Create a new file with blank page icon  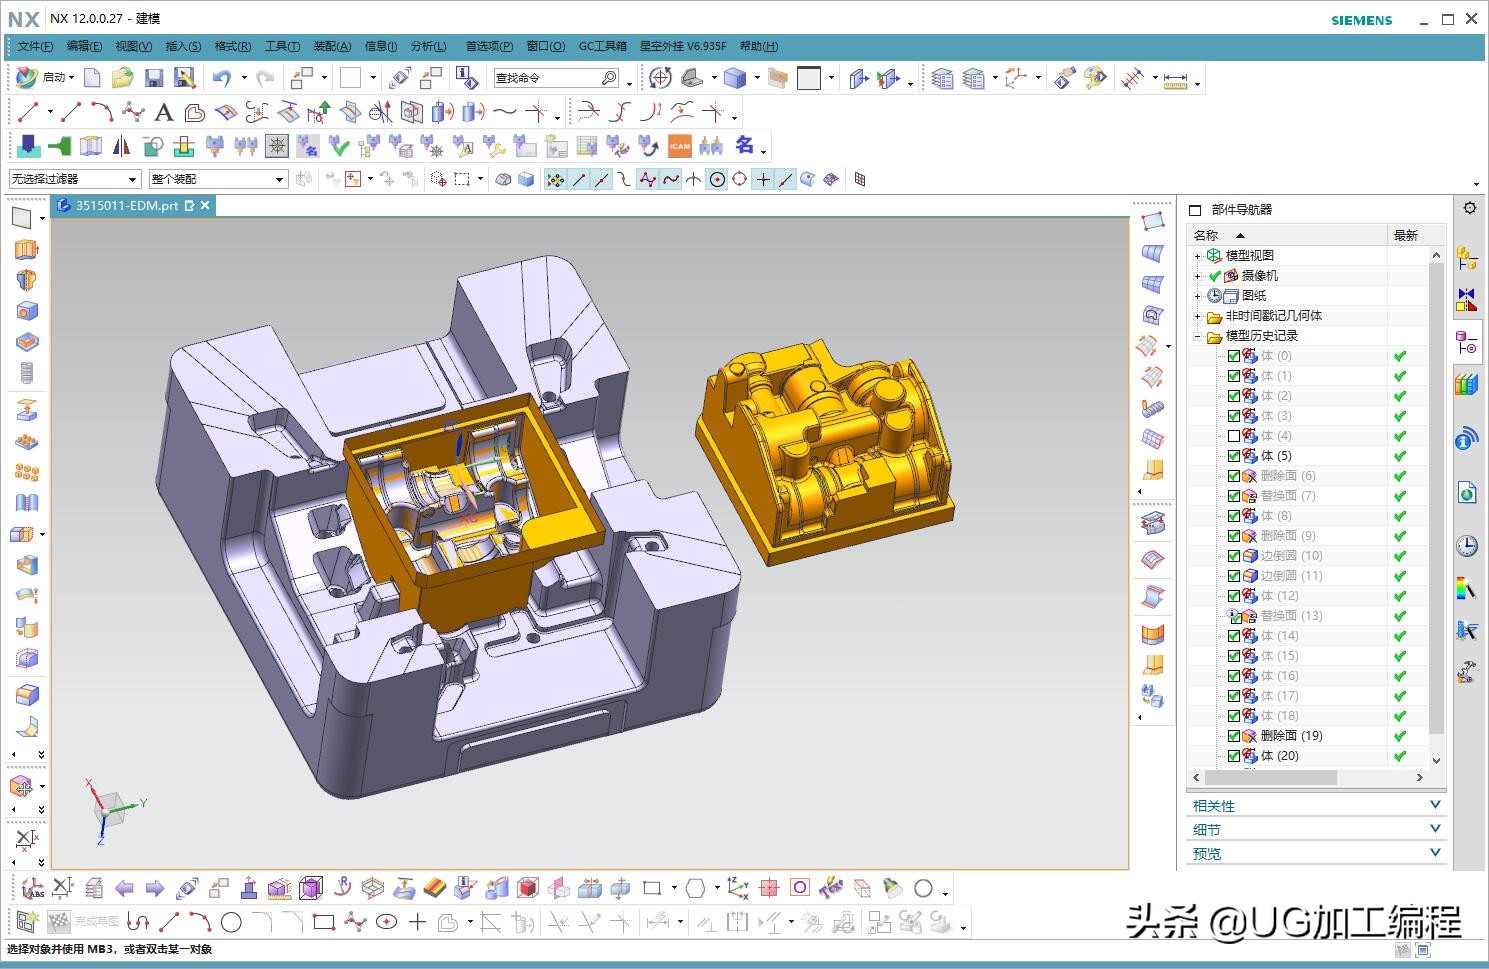(x=92, y=78)
